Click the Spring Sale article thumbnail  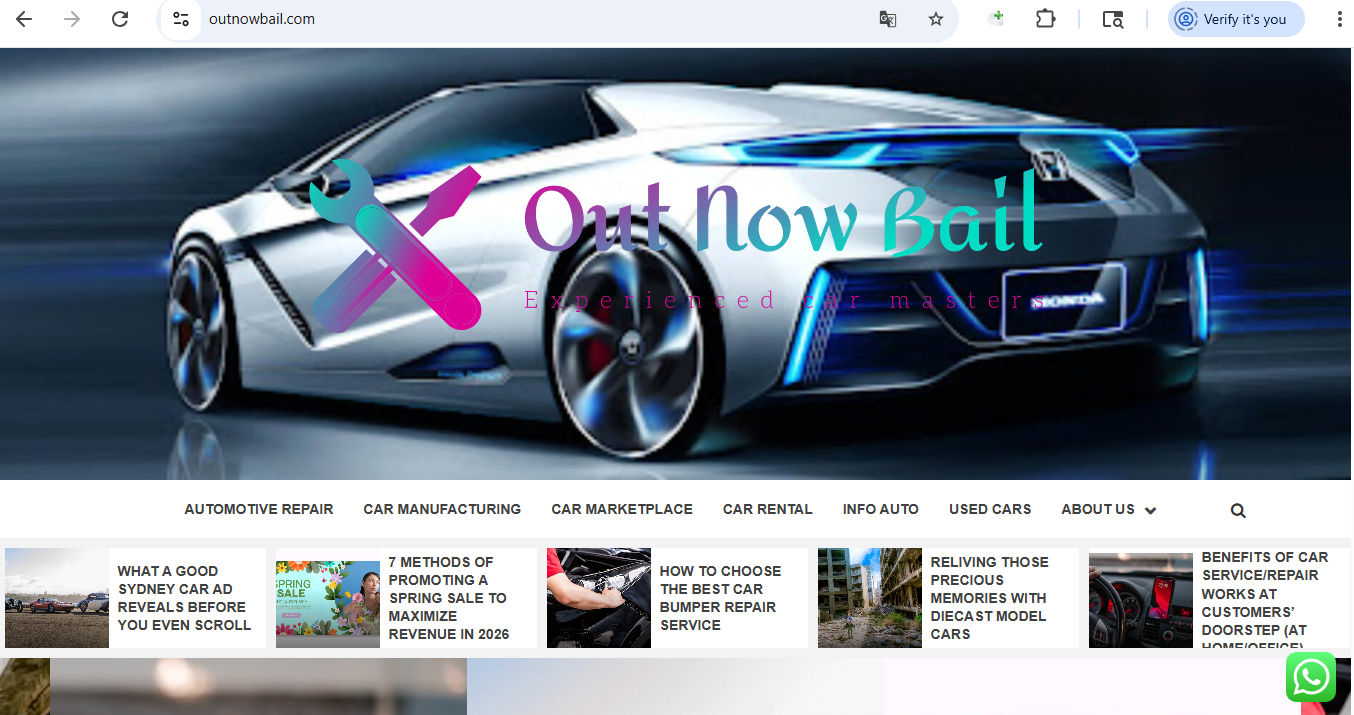[328, 604]
